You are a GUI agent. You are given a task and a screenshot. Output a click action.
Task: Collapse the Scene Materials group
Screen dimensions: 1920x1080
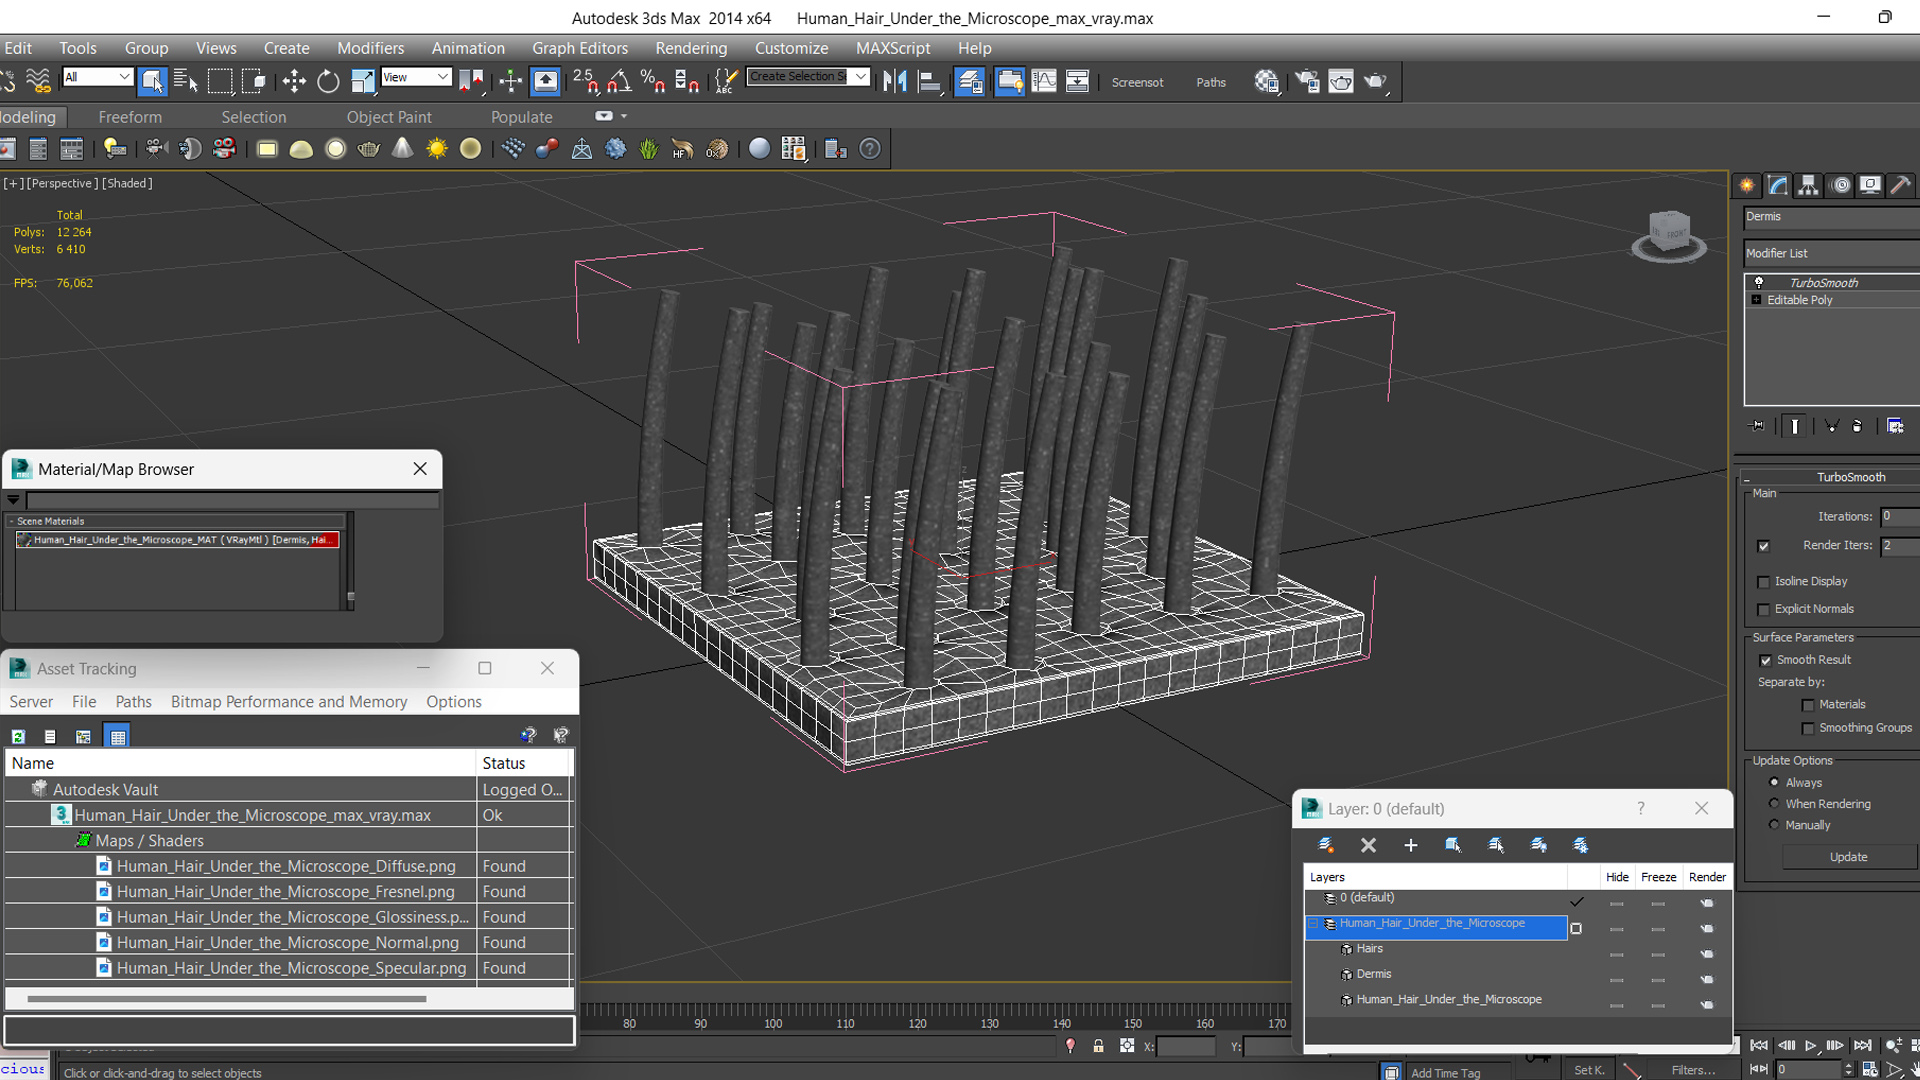coord(11,521)
